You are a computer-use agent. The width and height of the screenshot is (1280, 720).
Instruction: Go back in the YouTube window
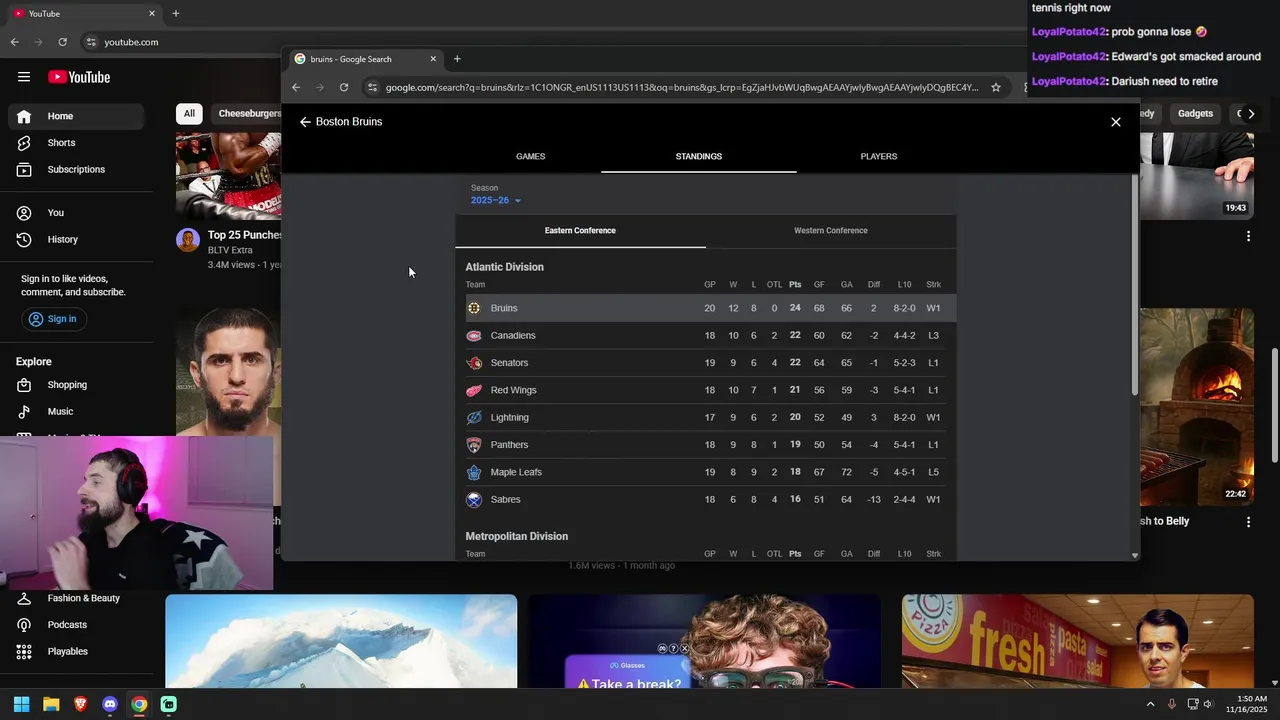14,42
